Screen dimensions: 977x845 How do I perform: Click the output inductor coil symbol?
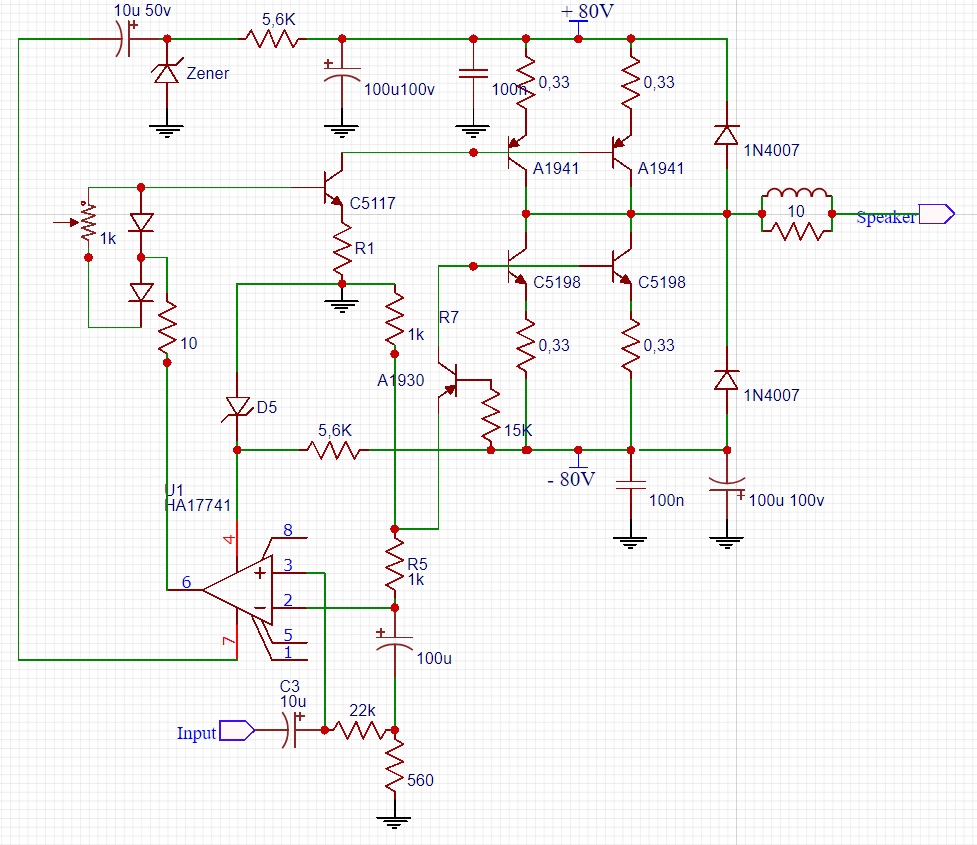[796, 195]
